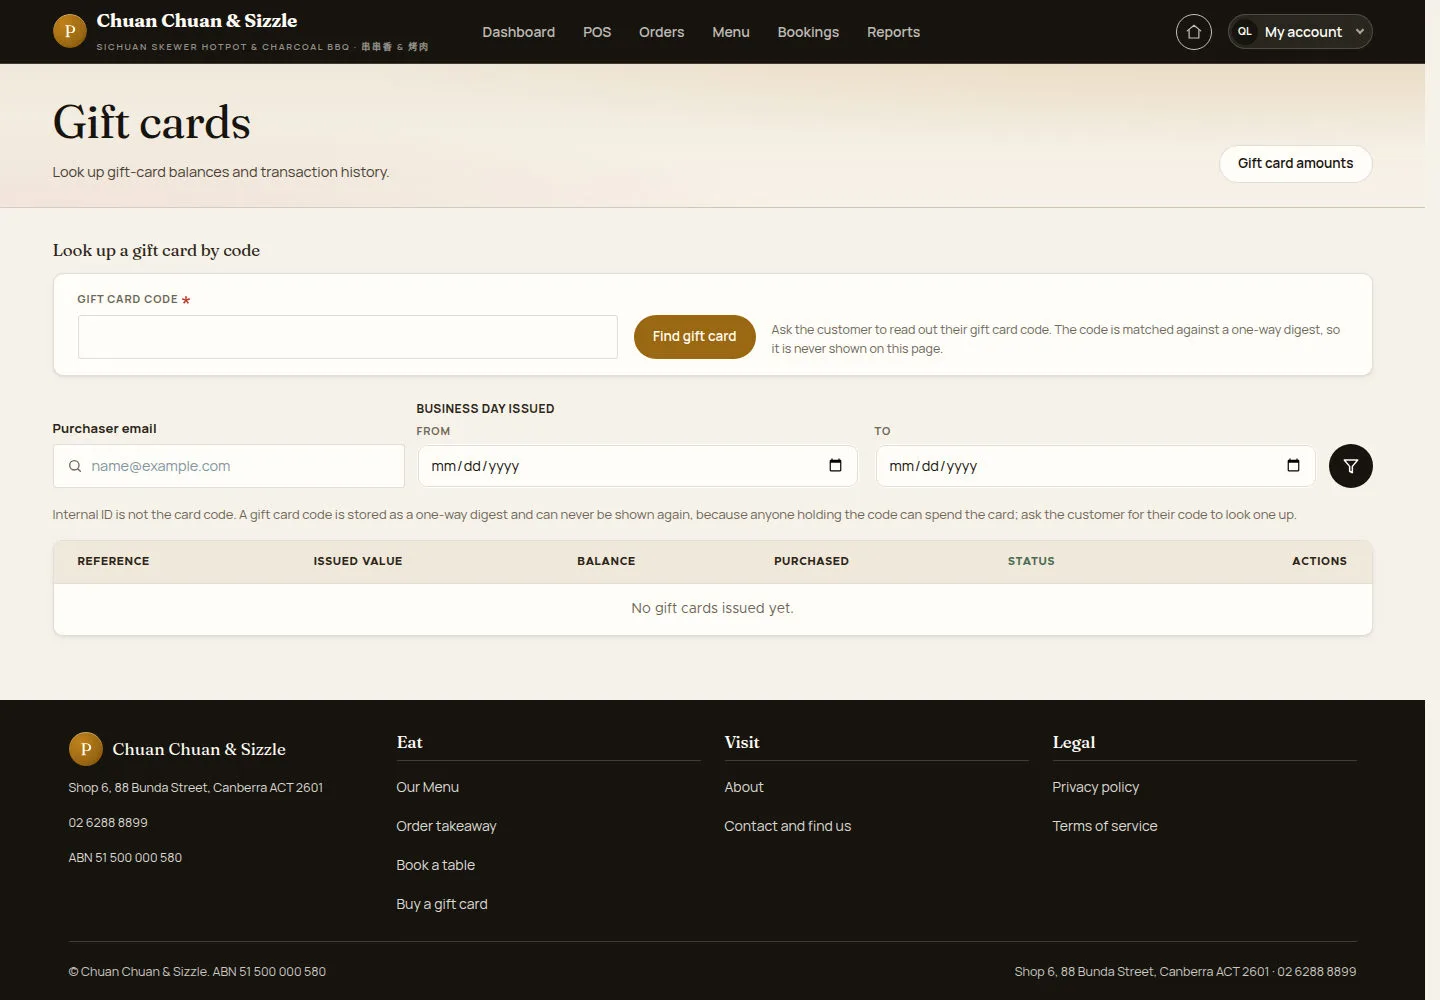Open the About footer link
Image resolution: width=1440 pixels, height=1000 pixels.
[744, 787]
